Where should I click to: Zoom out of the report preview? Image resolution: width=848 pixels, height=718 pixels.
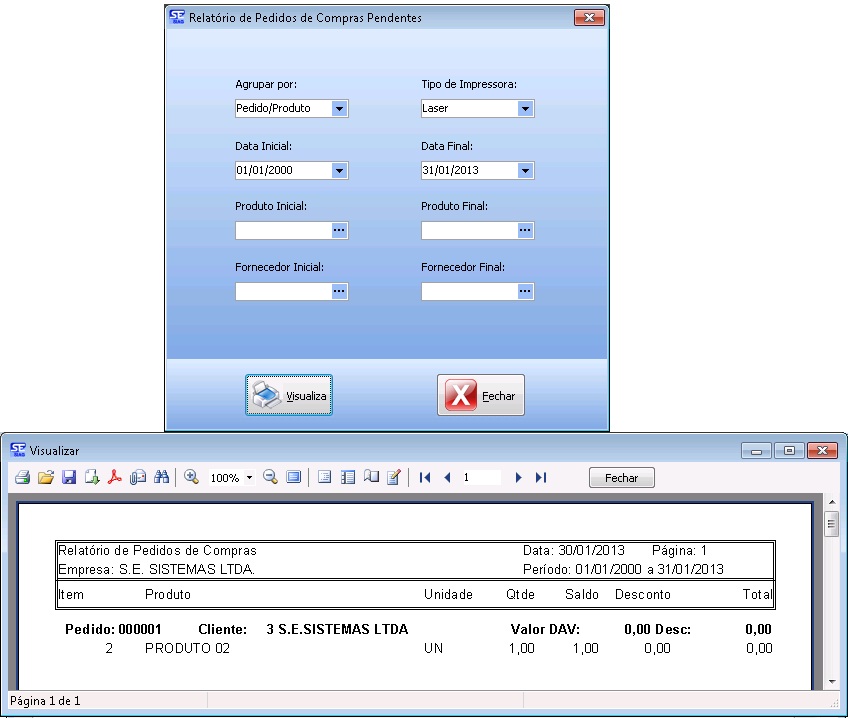(270, 478)
